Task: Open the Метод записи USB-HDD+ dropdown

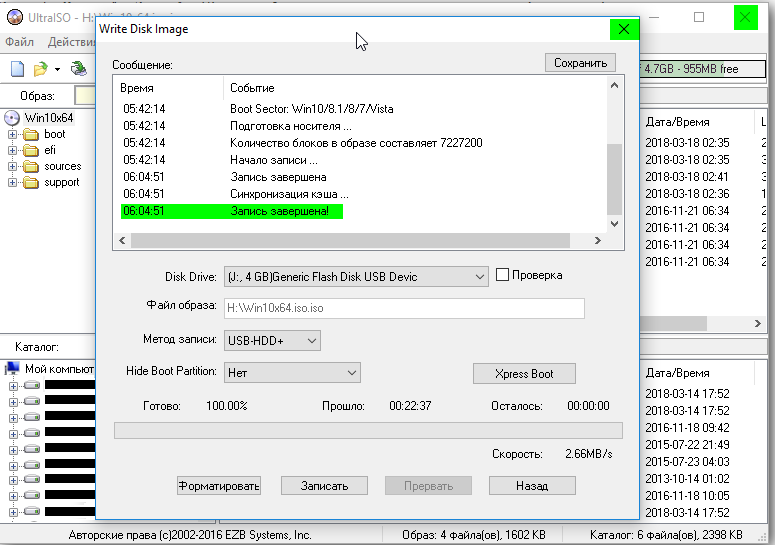Action: pyautogui.click(x=272, y=341)
